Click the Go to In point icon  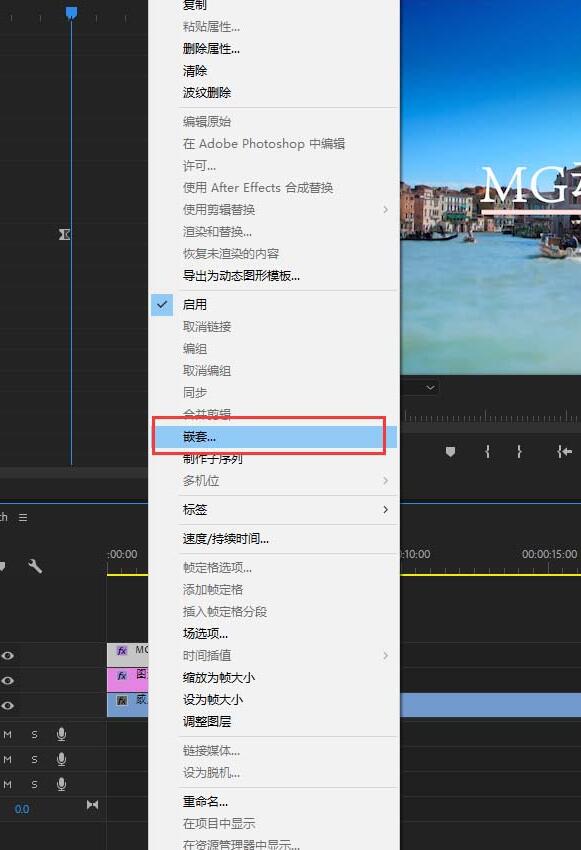tap(564, 452)
